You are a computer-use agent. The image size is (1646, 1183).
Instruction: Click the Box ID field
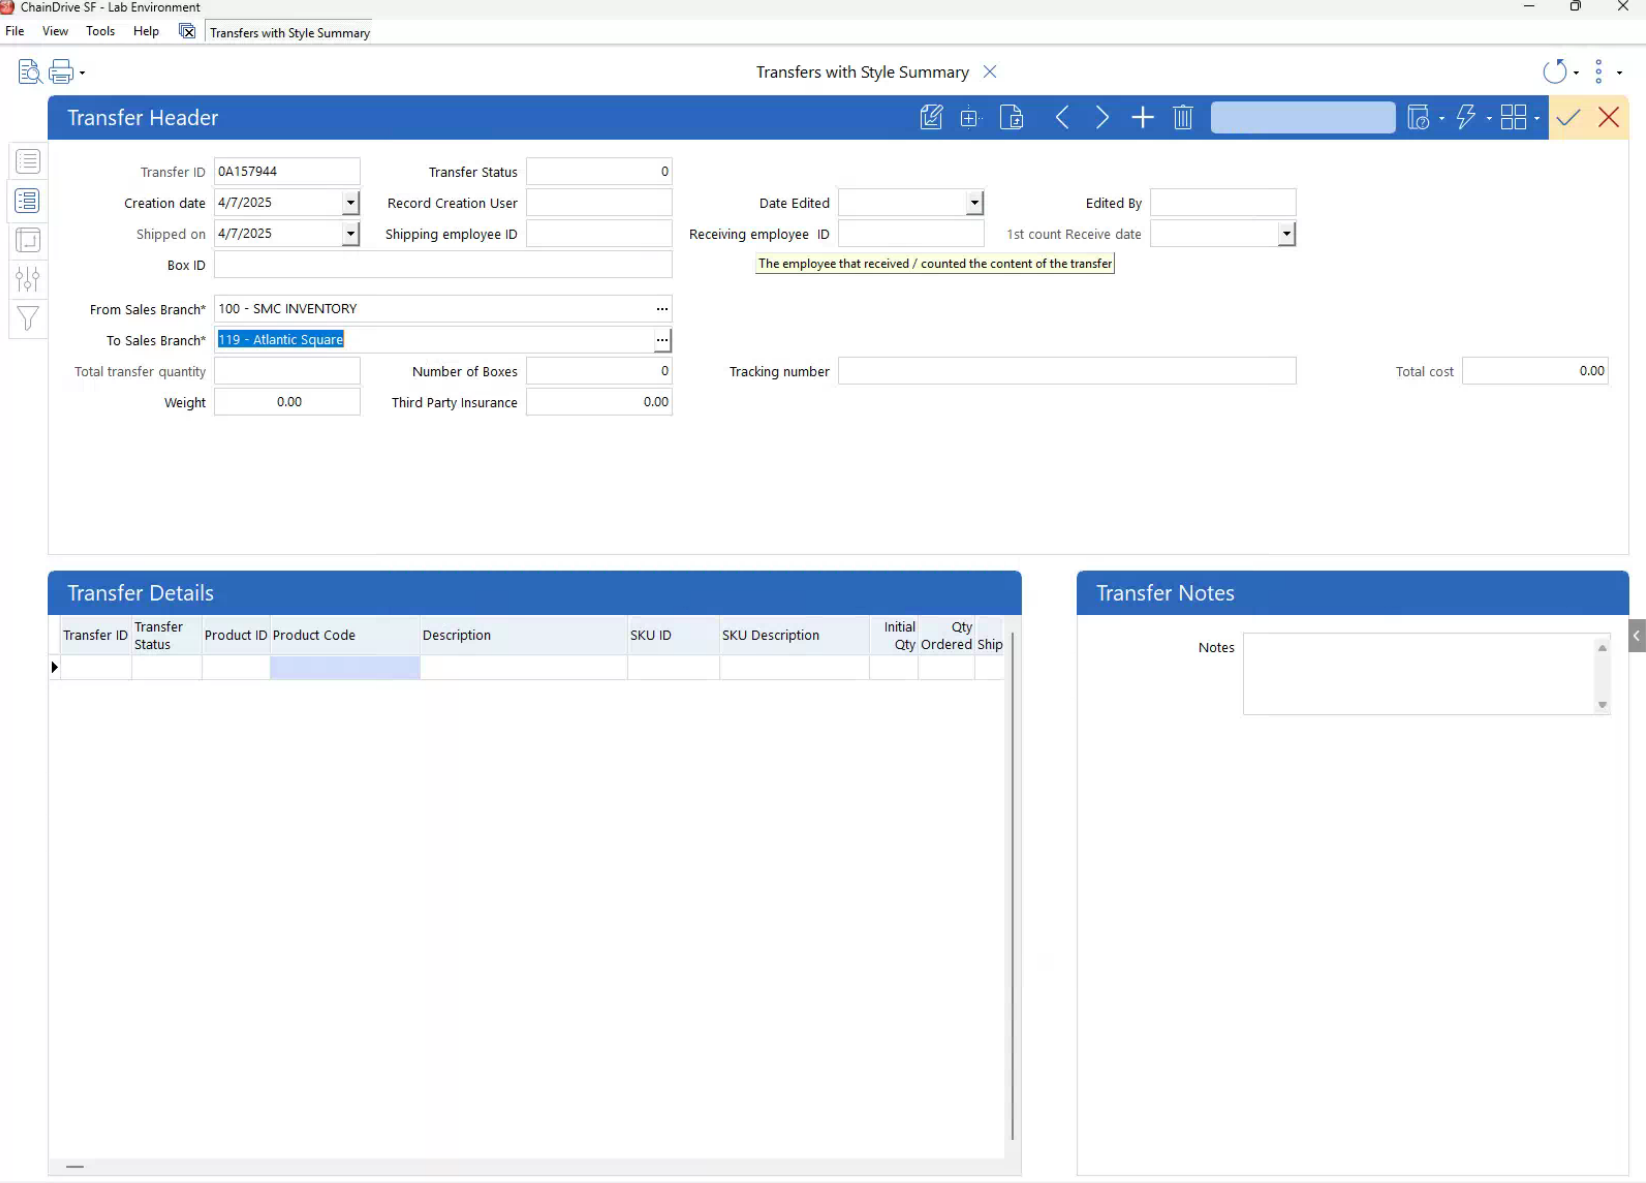click(x=443, y=265)
